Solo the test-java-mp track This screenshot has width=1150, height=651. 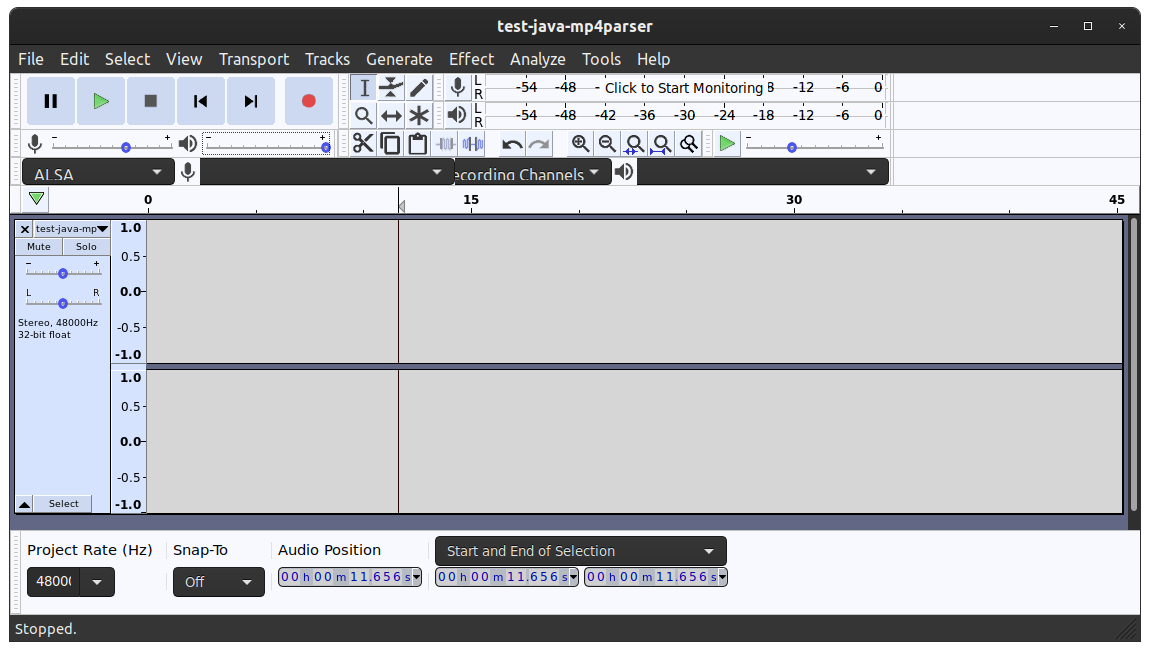point(86,247)
